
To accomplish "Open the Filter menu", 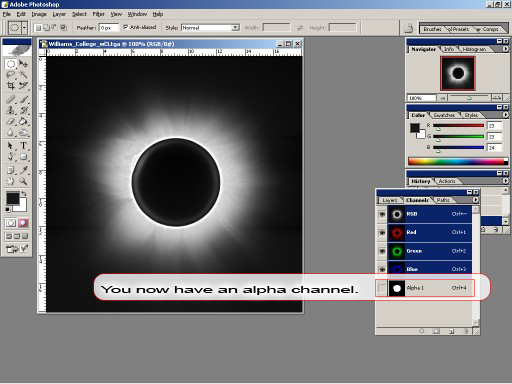I will coord(98,14).
